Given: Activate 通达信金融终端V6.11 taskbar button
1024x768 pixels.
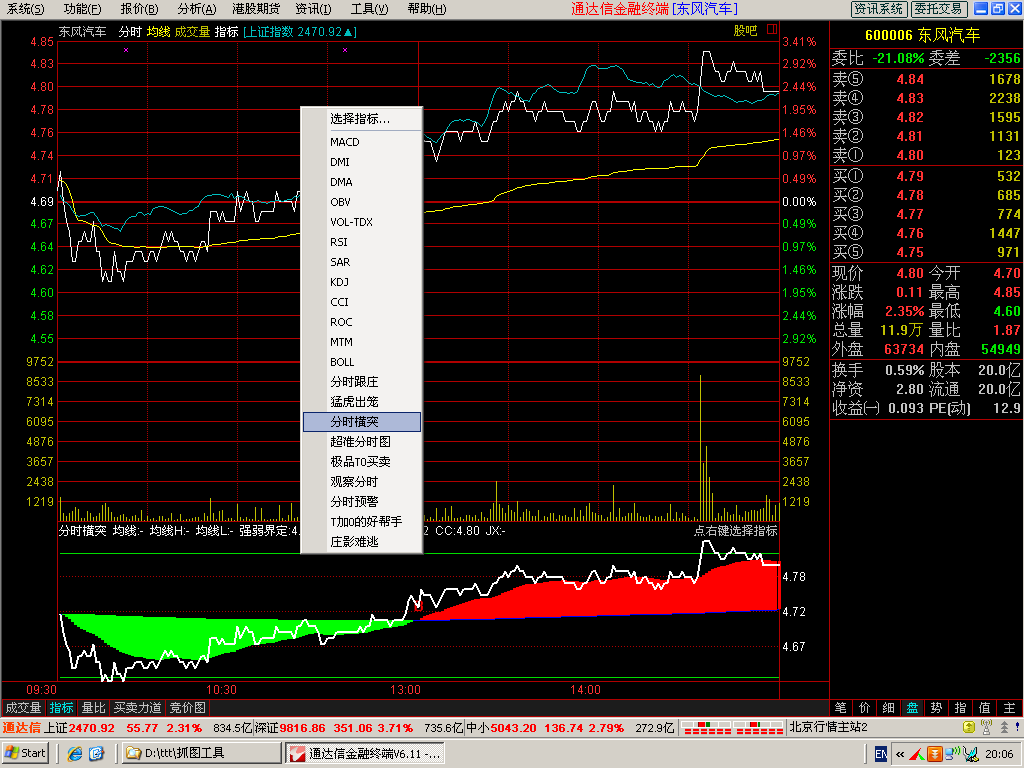Looking at the screenshot, I should [x=365, y=753].
